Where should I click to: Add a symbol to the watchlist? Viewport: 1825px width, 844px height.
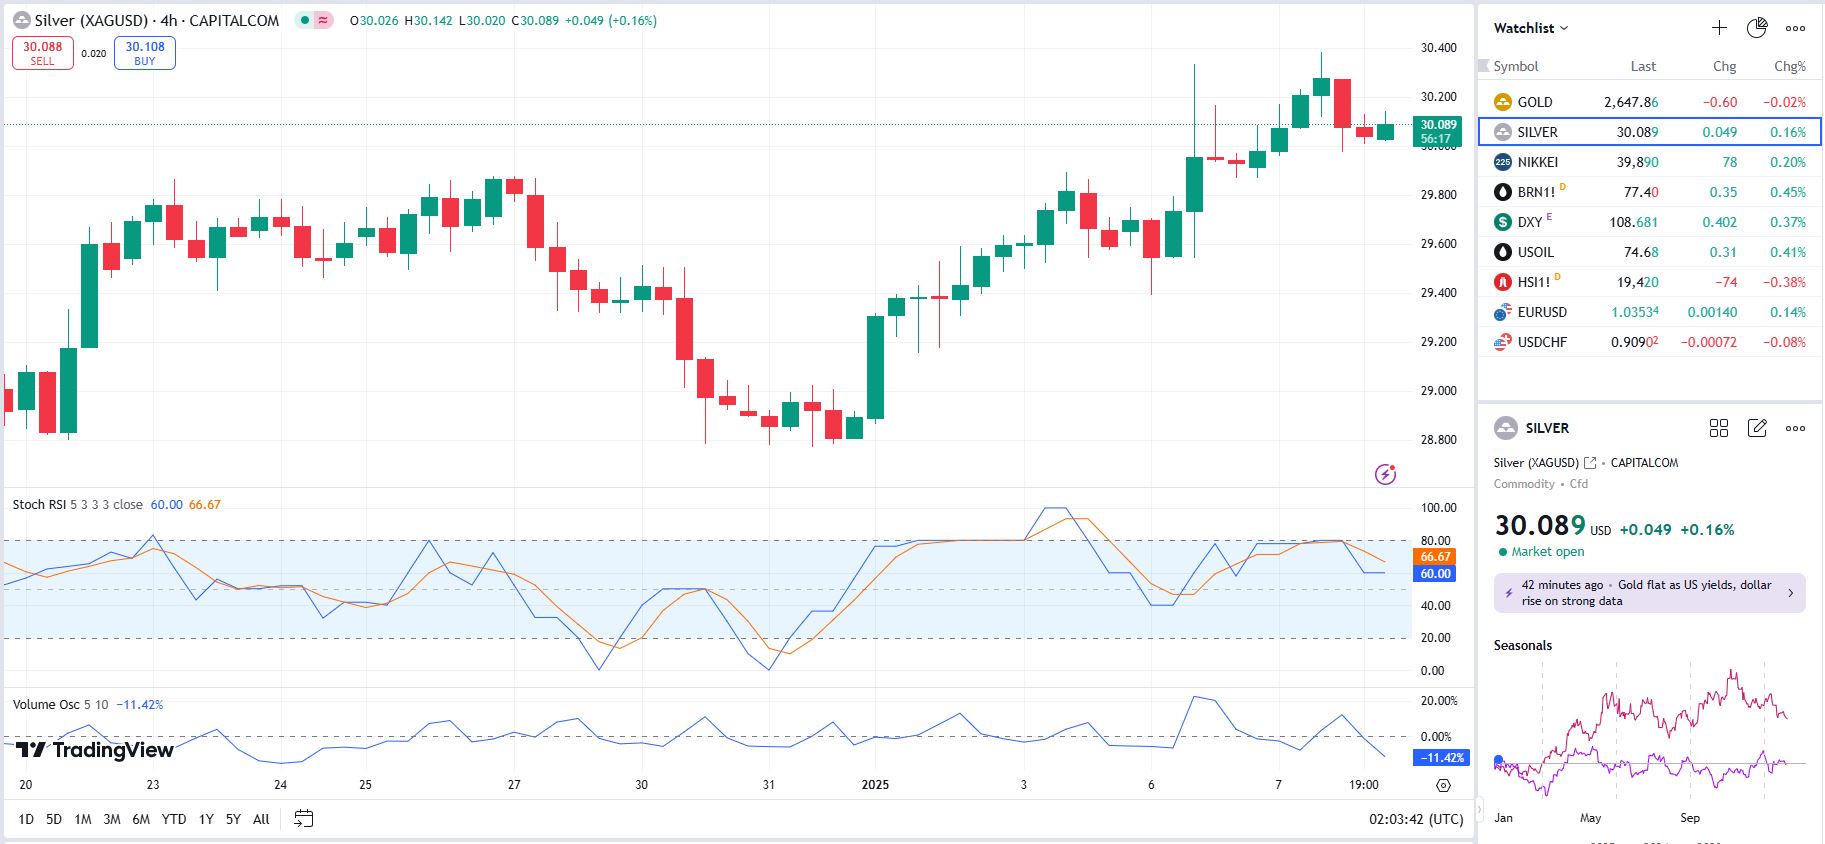[1719, 28]
